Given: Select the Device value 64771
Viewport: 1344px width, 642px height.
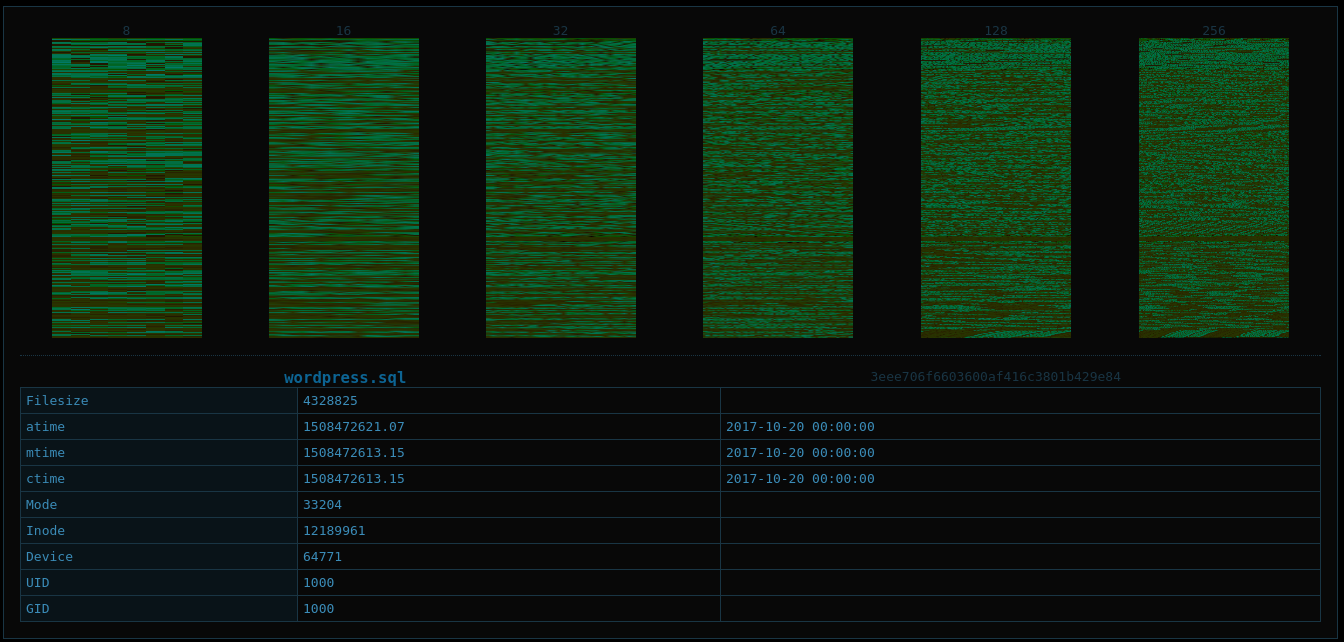Looking at the screenshot, I should pos(322,557).
